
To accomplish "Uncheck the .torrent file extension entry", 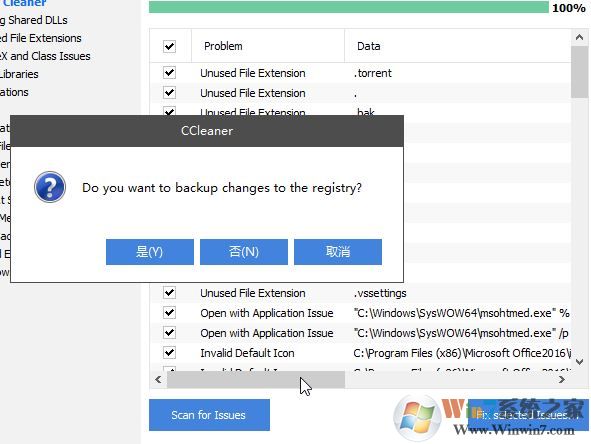I will click(x=169, y=72).
